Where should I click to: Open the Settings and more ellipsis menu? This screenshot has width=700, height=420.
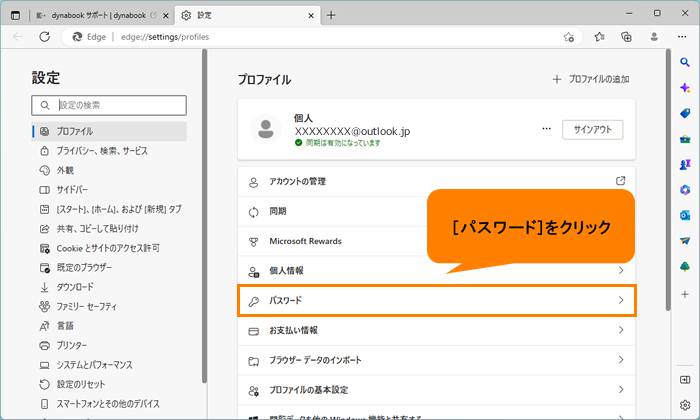[x=682, y=37]
